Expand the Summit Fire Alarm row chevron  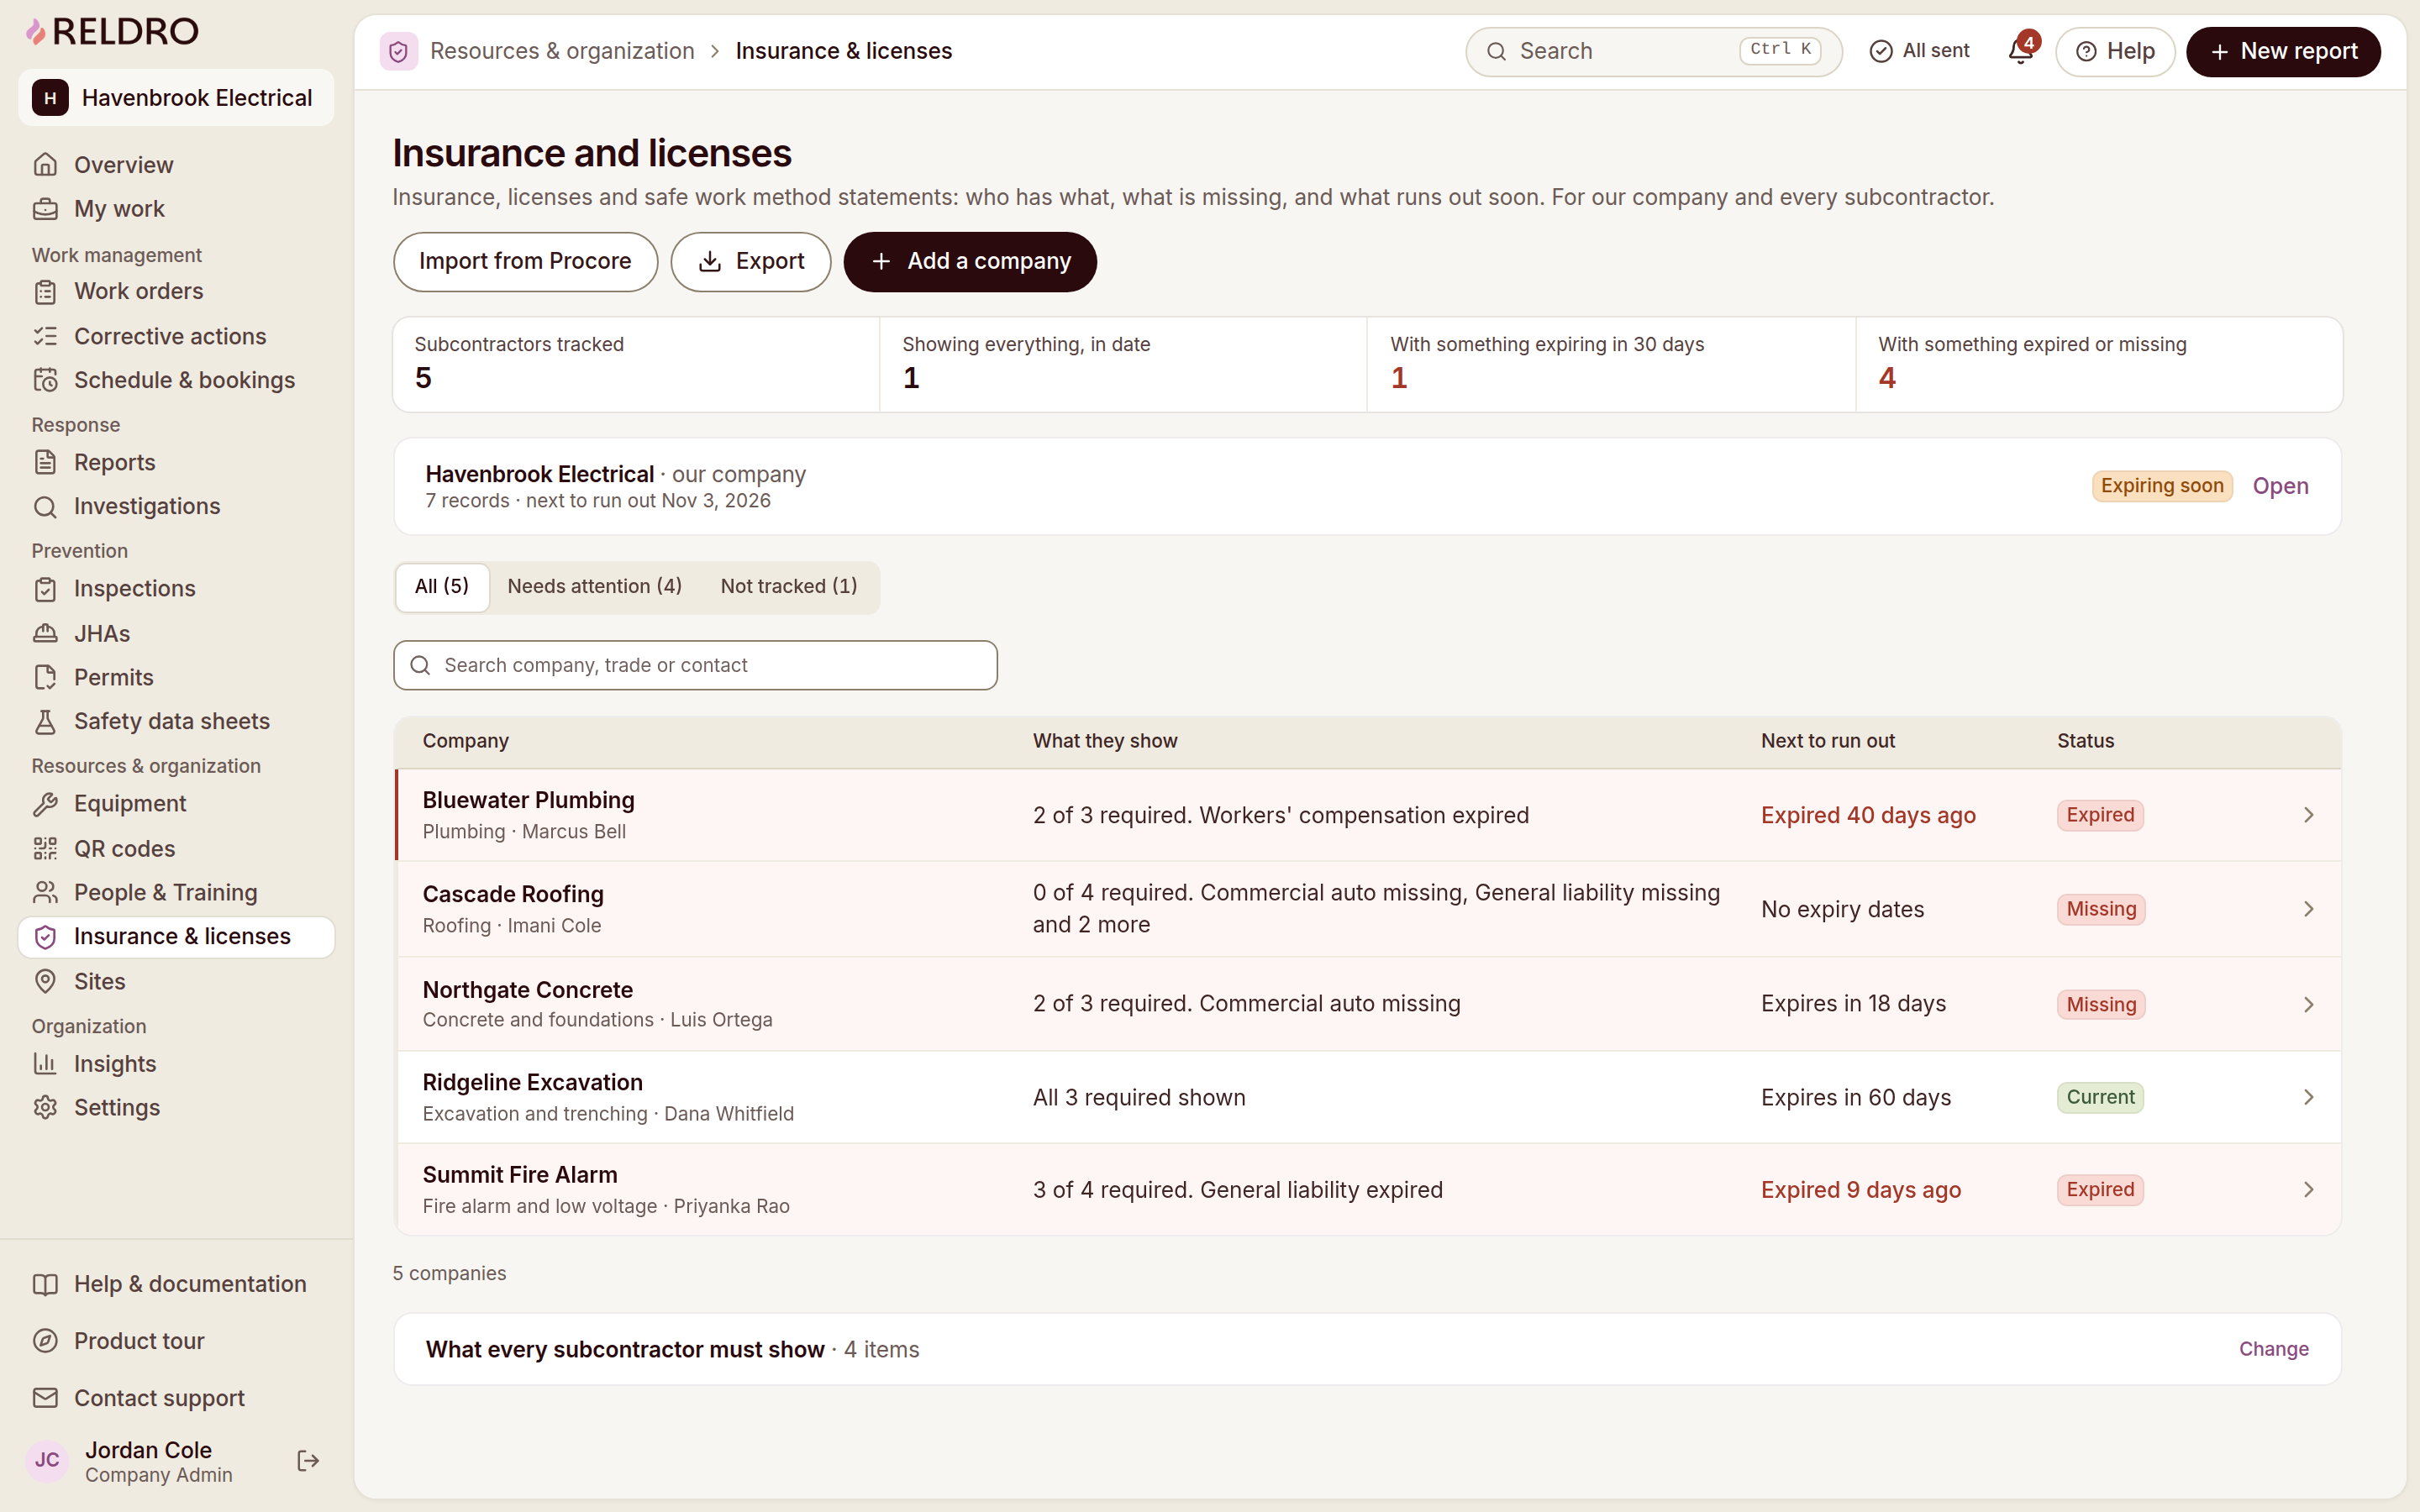click(2308, 1190)
